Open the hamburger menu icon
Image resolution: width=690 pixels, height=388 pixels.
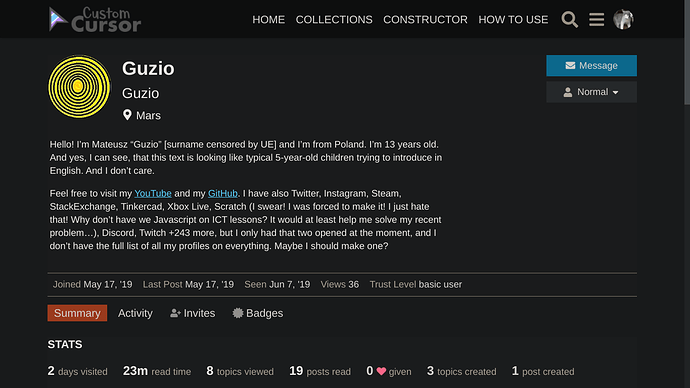point(596,19)
